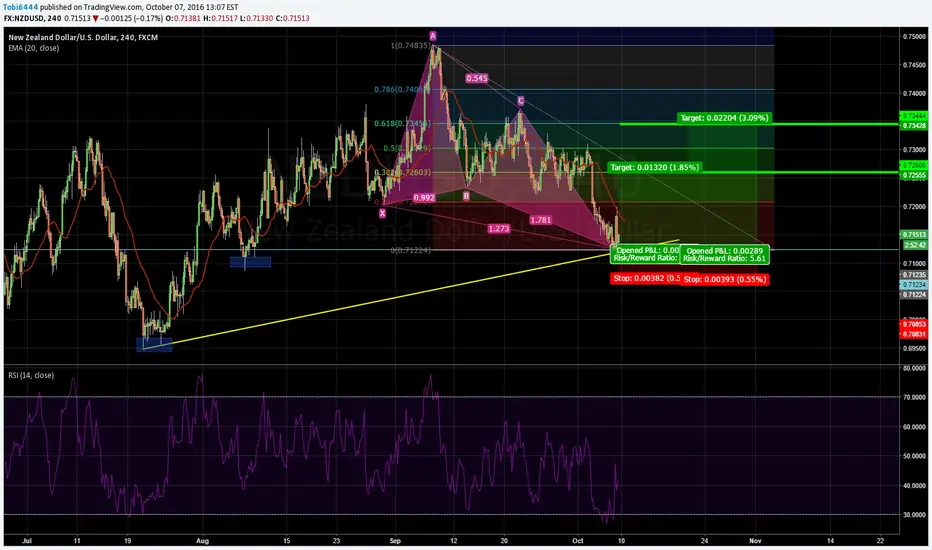Click the green 0.72555 price tag
Screen dimensions: 932x550
[x=914, y=175]
